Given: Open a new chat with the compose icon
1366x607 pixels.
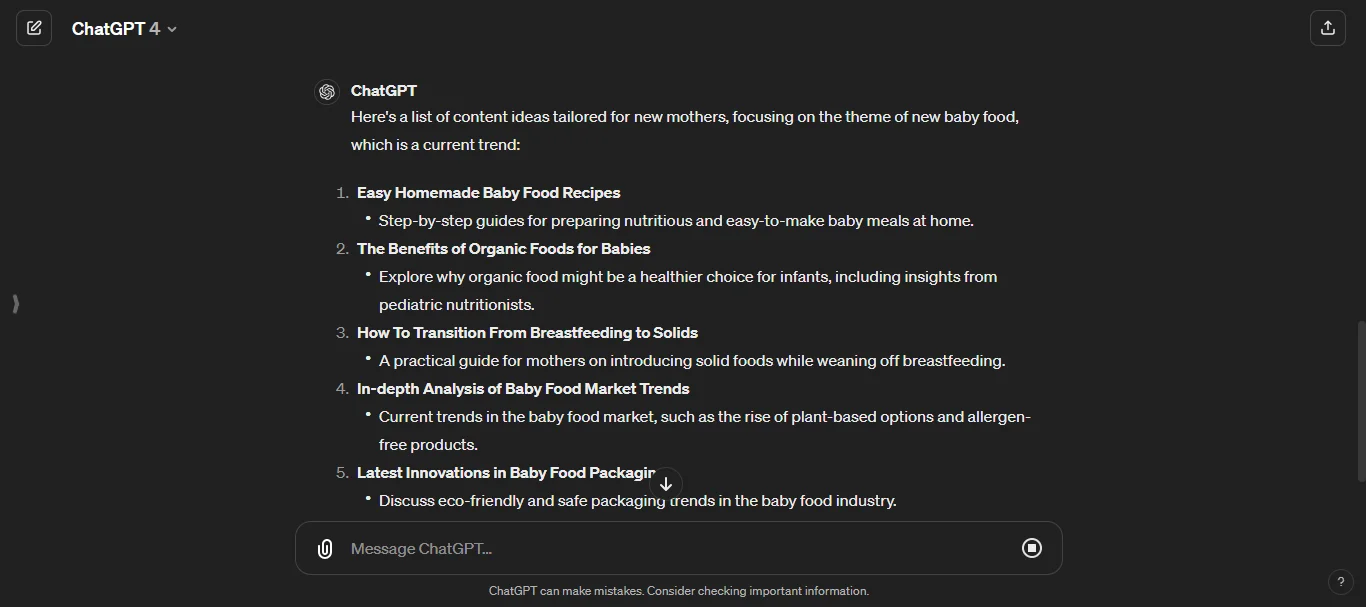Looking at the screenshot, I should pos(34,28).
